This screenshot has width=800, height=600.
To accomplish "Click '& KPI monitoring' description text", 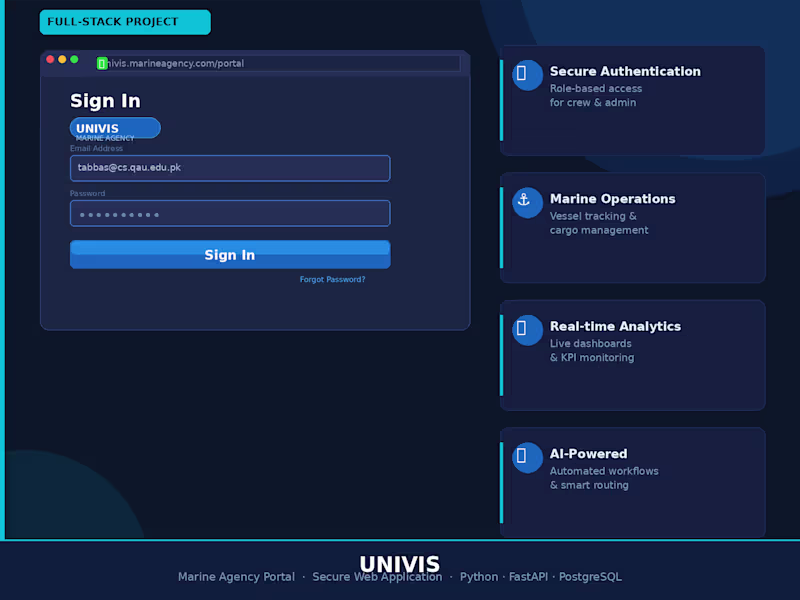I will pyautogui.click(x=592, y=358).
